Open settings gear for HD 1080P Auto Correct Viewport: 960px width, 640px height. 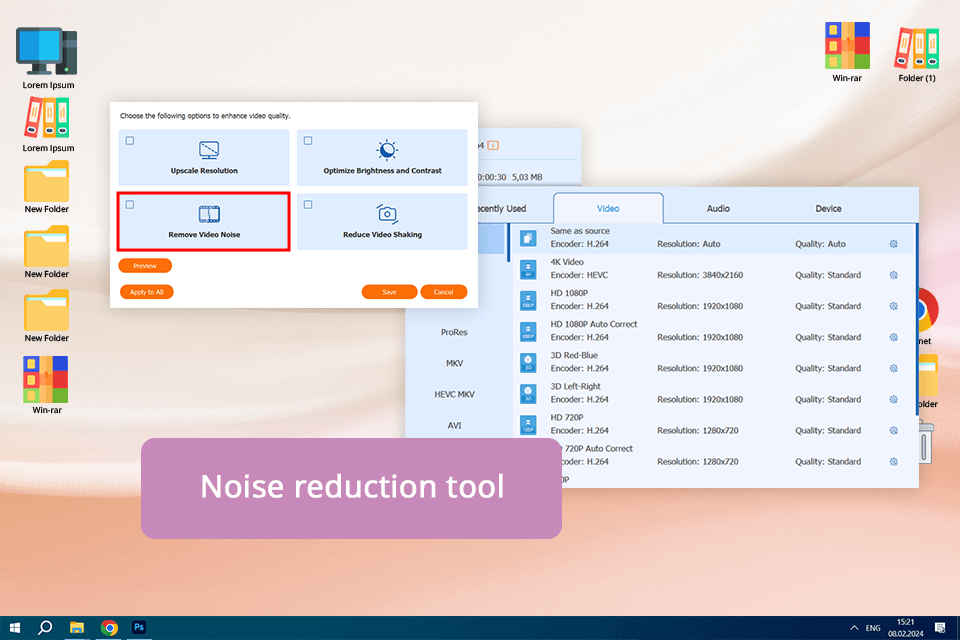[893, 337]
